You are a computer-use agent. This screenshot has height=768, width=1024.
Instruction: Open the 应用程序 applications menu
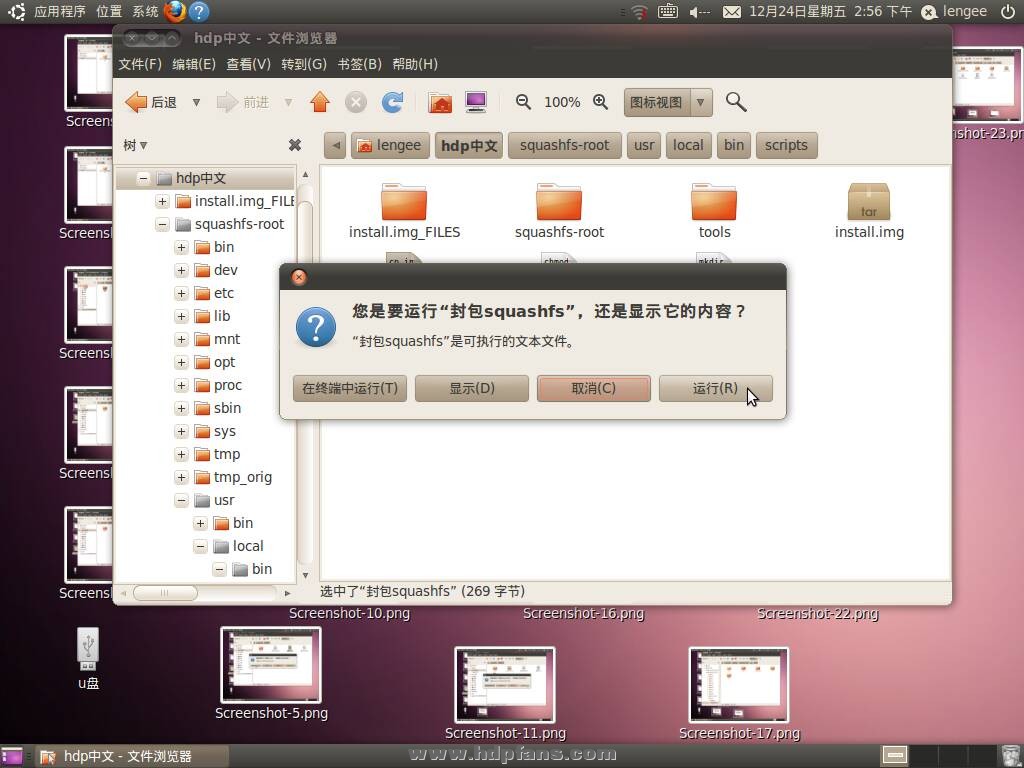point(59,11)
